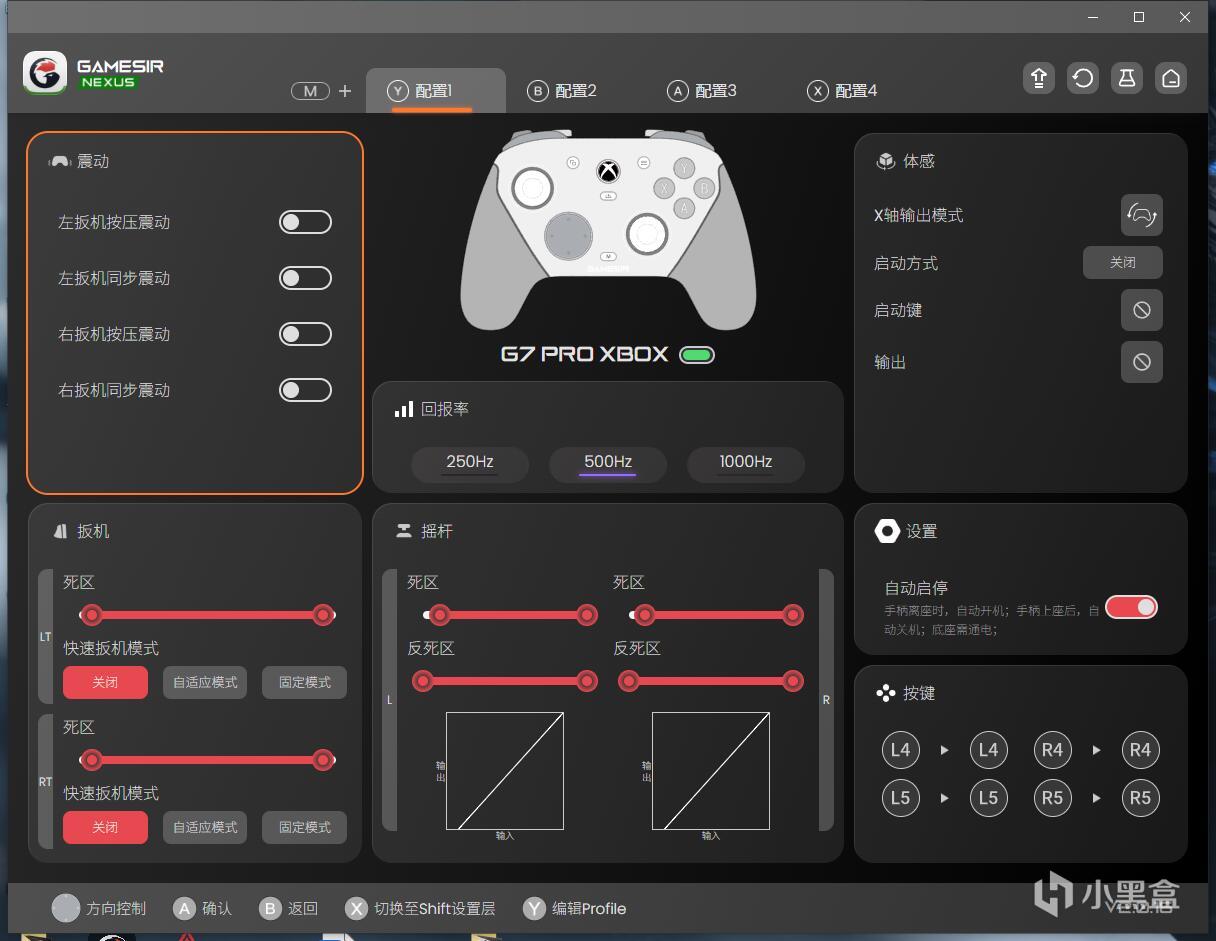Viewport: 1216px width, 941px height.
Task: Click the right stick on controller image
Action: click(x=647, y=234)
